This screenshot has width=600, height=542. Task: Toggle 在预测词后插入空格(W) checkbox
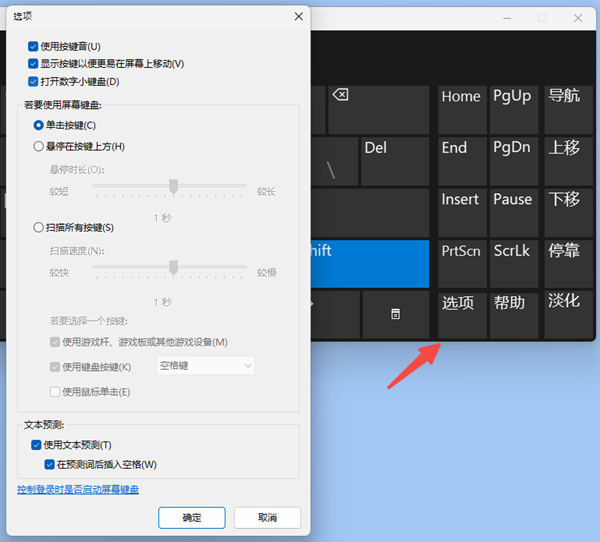49,464
